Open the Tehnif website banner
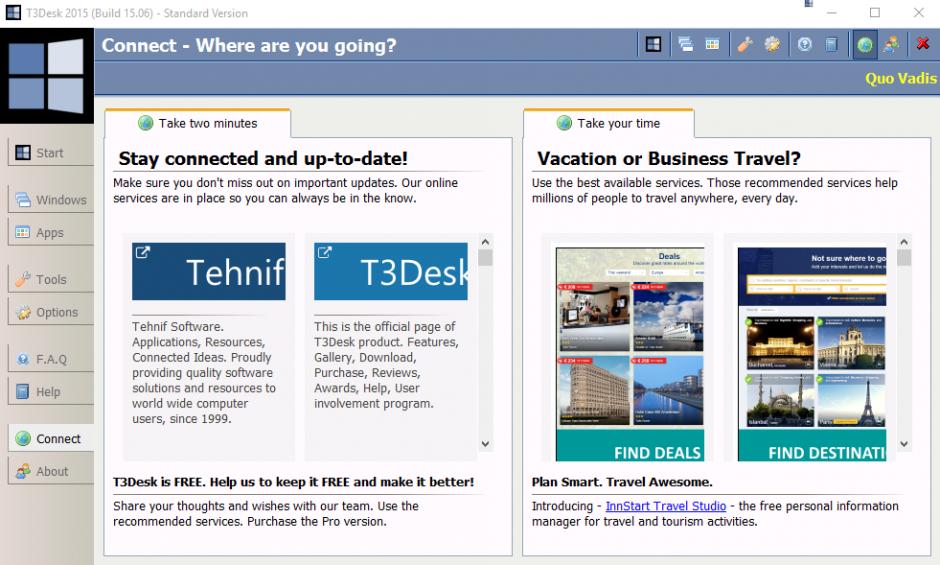Viewport: 940px width, 565px height. (209, 271)
